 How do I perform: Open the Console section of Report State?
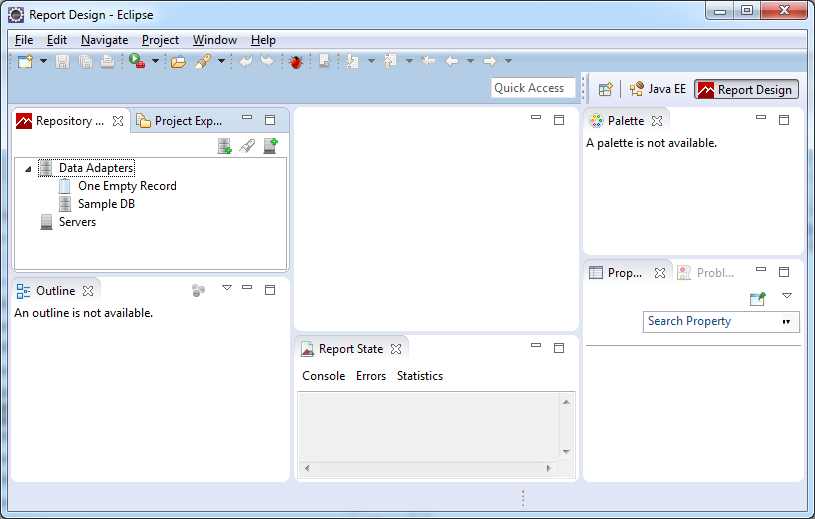(323, 376)
